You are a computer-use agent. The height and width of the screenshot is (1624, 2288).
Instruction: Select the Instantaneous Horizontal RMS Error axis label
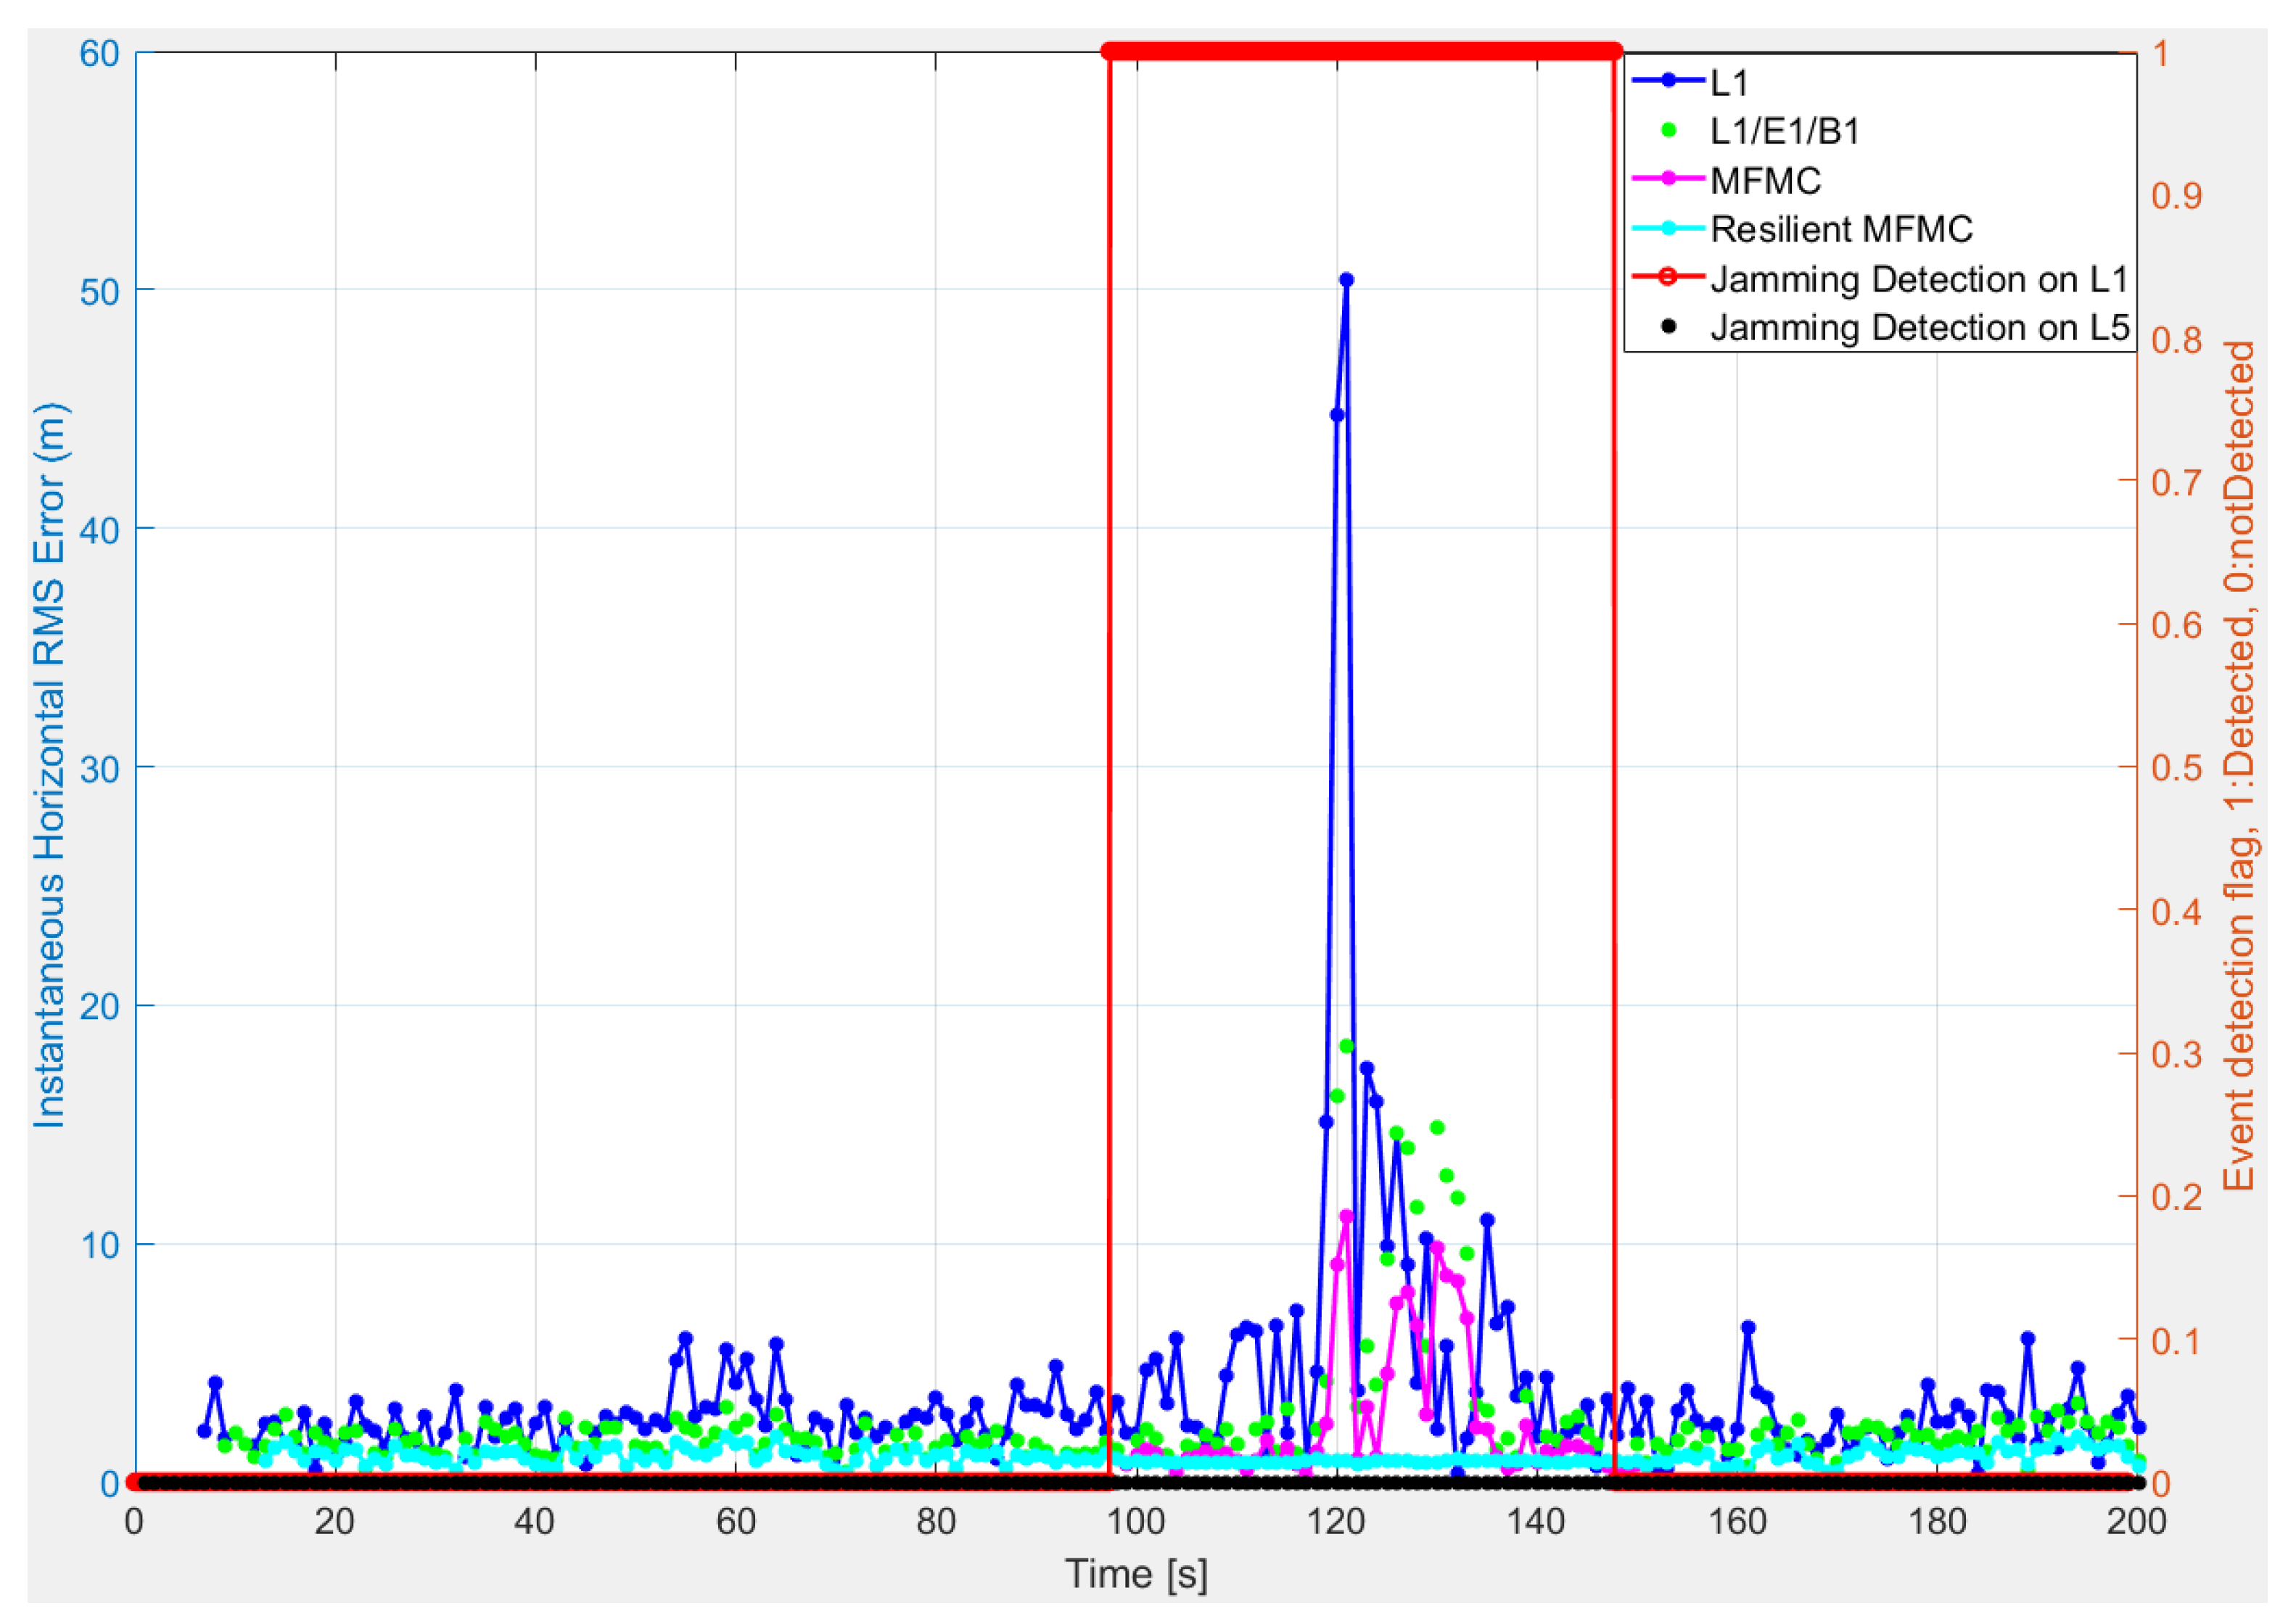tap(49, 766)
